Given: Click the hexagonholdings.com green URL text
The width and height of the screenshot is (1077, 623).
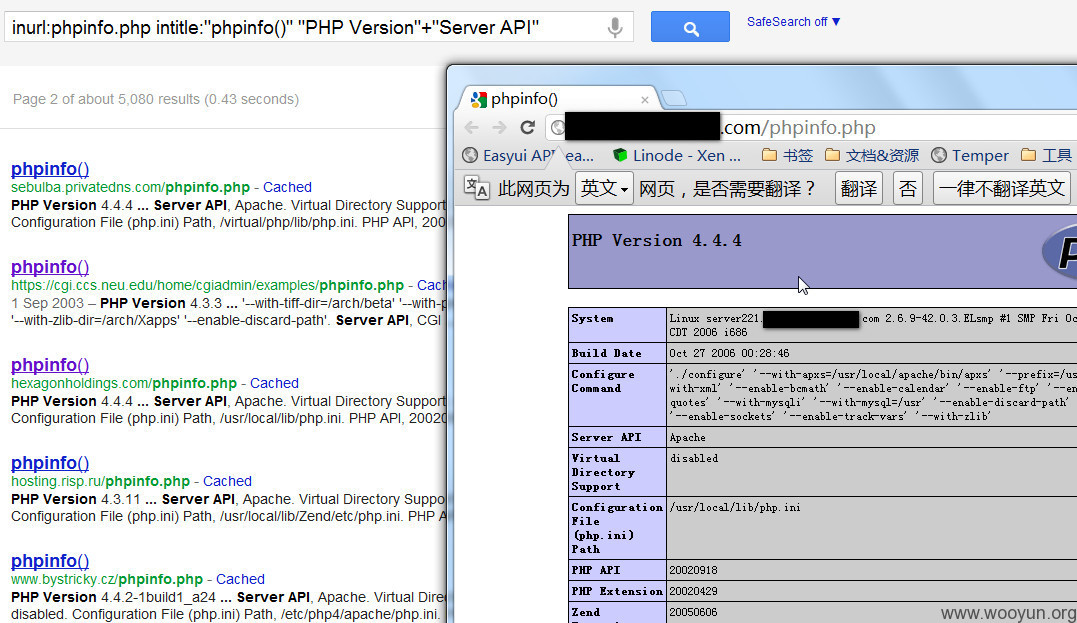Looking at the screenshot, I should [124, 383].
